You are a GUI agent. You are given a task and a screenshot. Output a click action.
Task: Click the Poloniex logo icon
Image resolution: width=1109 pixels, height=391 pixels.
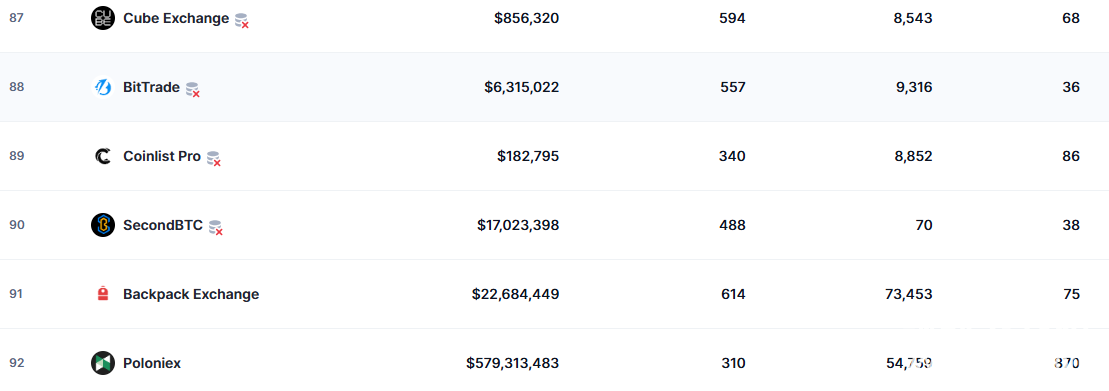[x=103, y=363]
